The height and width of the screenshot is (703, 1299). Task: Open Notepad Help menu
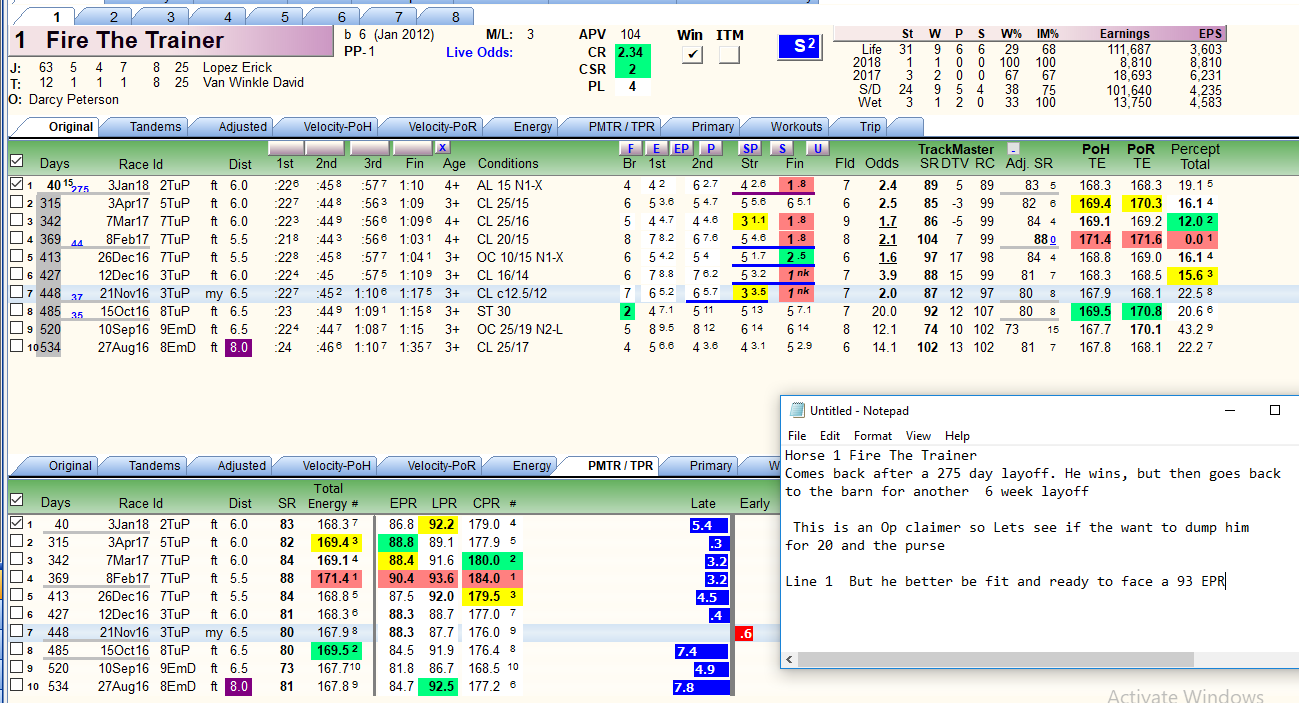tap(957, 436)
